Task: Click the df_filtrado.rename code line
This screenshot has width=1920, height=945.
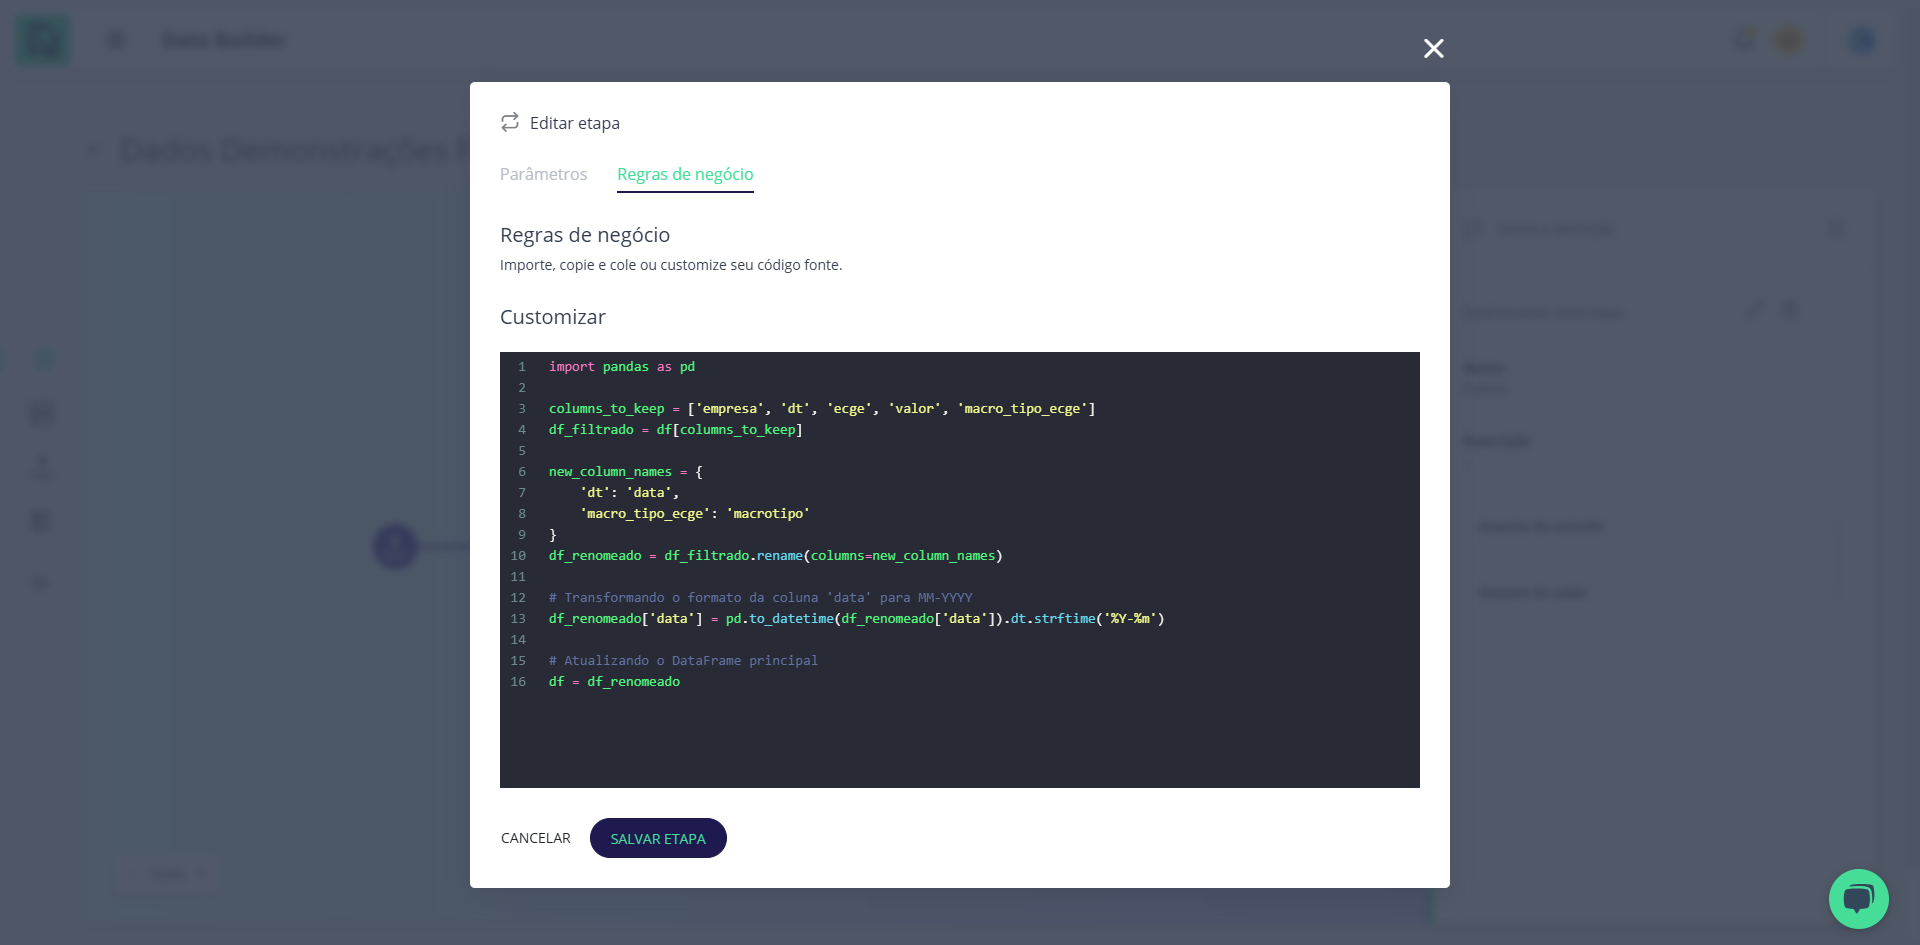Action: point(775,556)
